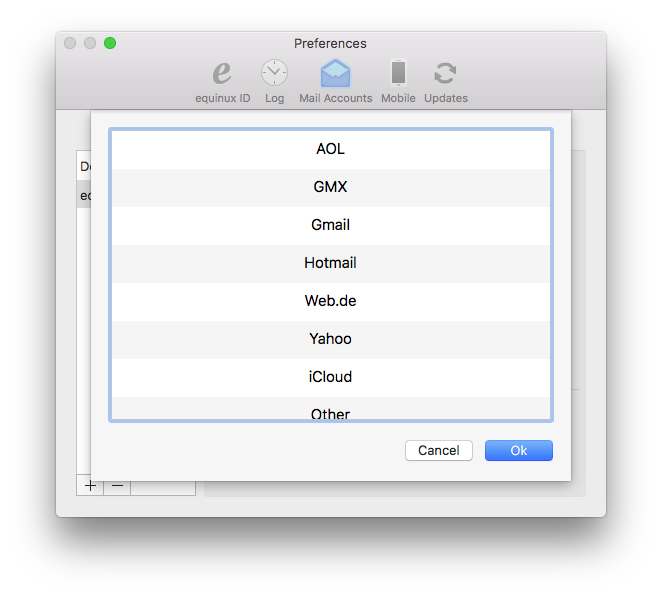
Task: Select iCloud as the mail provider
Action: 331,377
